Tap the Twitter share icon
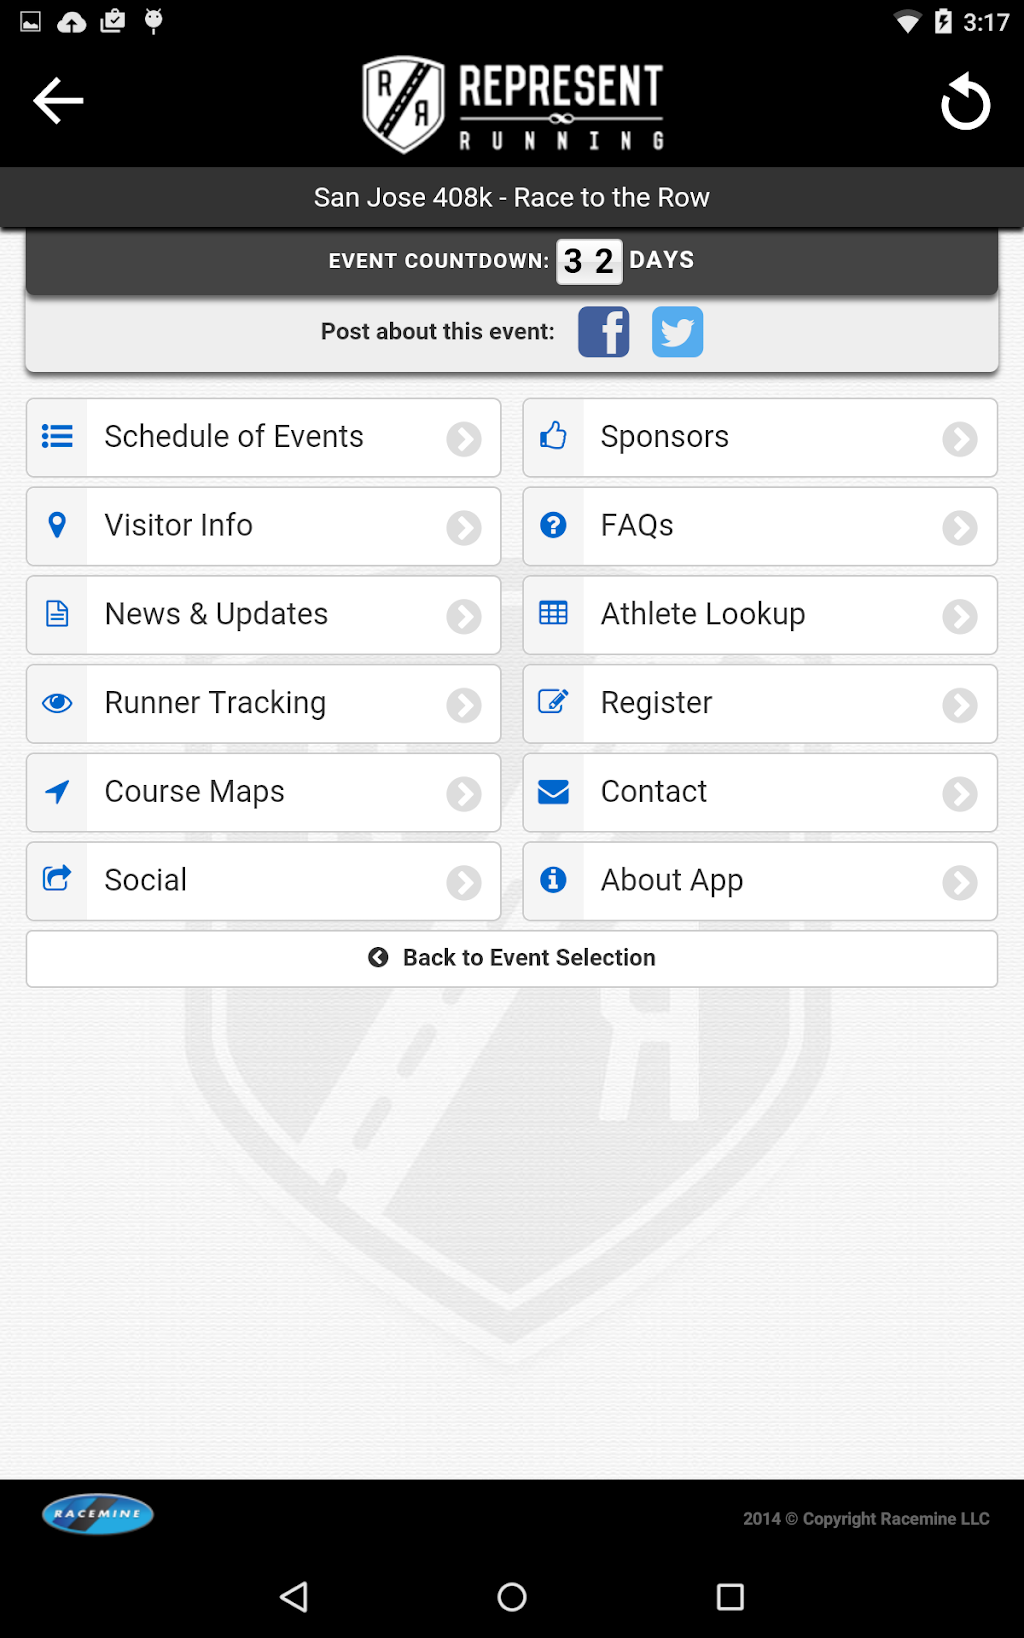This screenshot has height=1638, width=1024. [x=678, y=332]
